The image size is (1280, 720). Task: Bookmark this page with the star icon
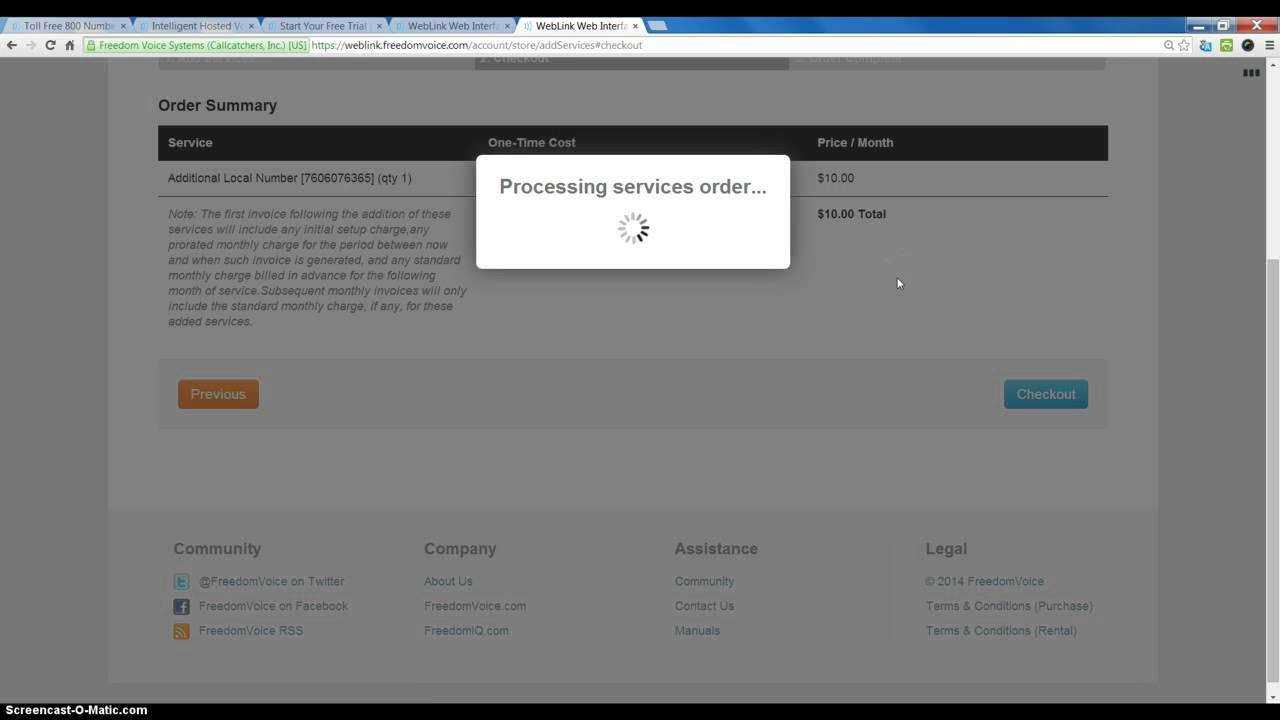pos(1184,45)
